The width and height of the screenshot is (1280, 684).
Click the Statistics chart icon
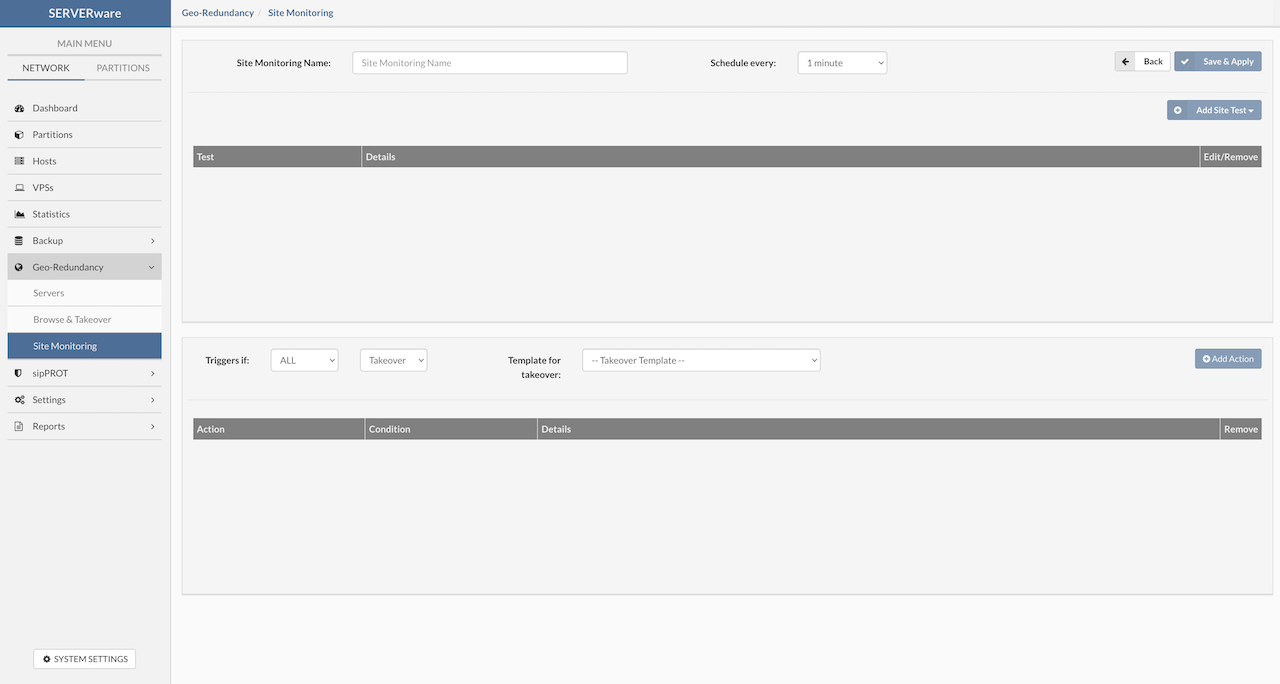pos(19,214)
